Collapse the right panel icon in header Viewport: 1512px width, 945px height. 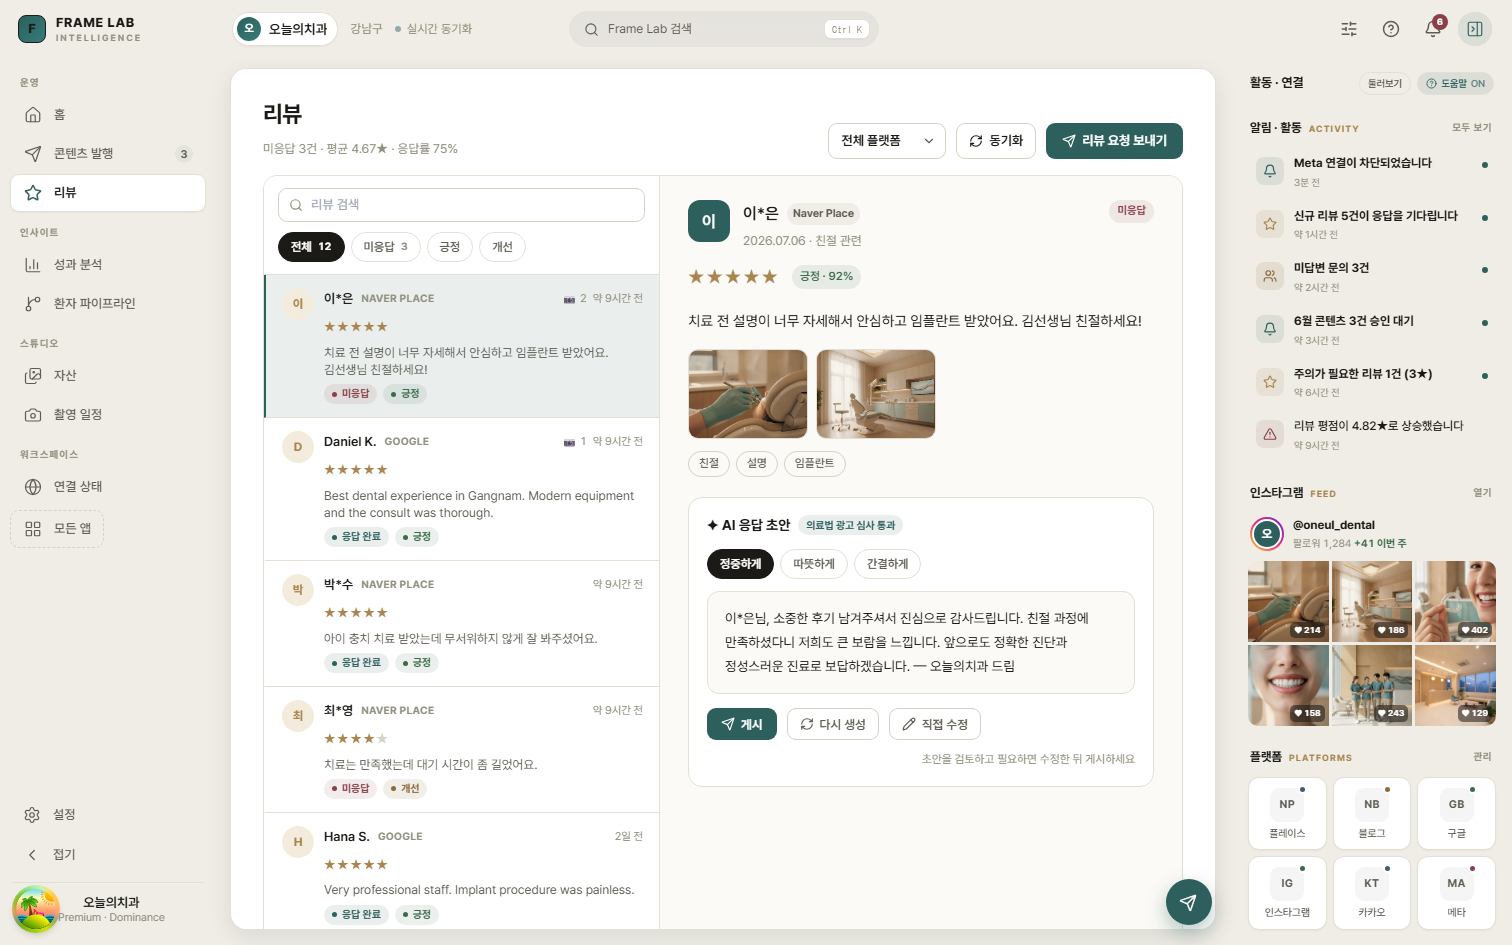1475,29
